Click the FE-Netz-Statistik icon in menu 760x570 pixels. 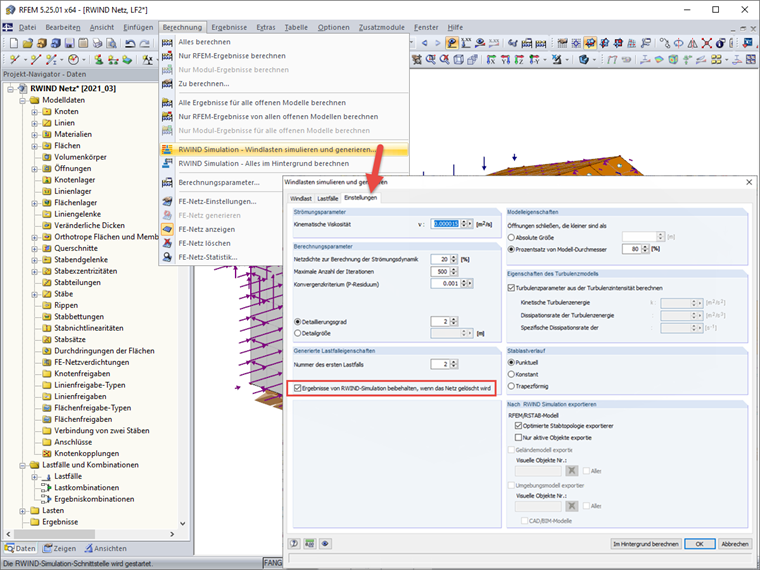[x=167, y=257]
